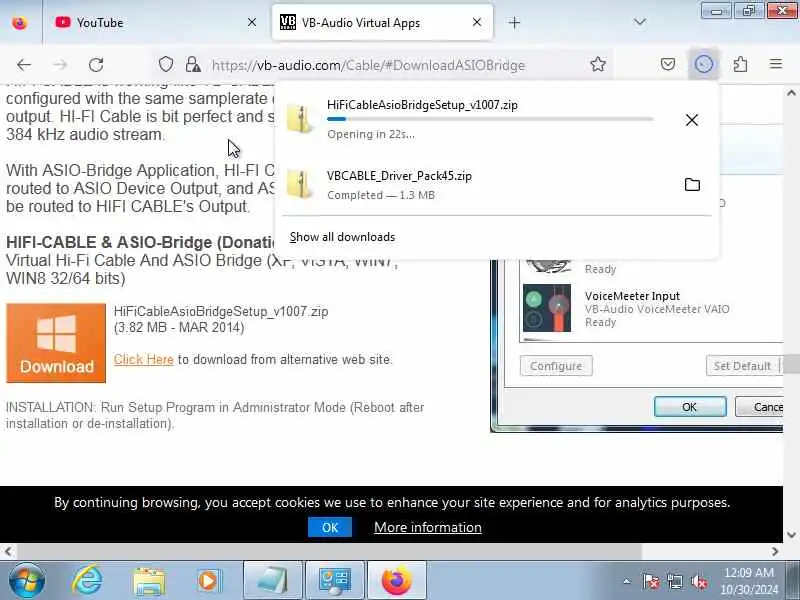Open the control panel taskbar window

pyautogui.click(x=335, y=581)
